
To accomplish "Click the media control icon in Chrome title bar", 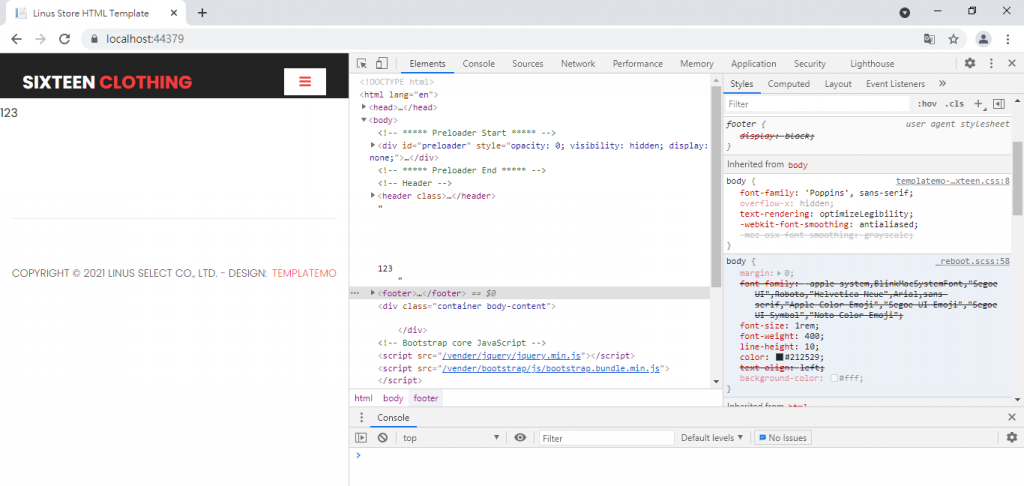I will 904,12.
